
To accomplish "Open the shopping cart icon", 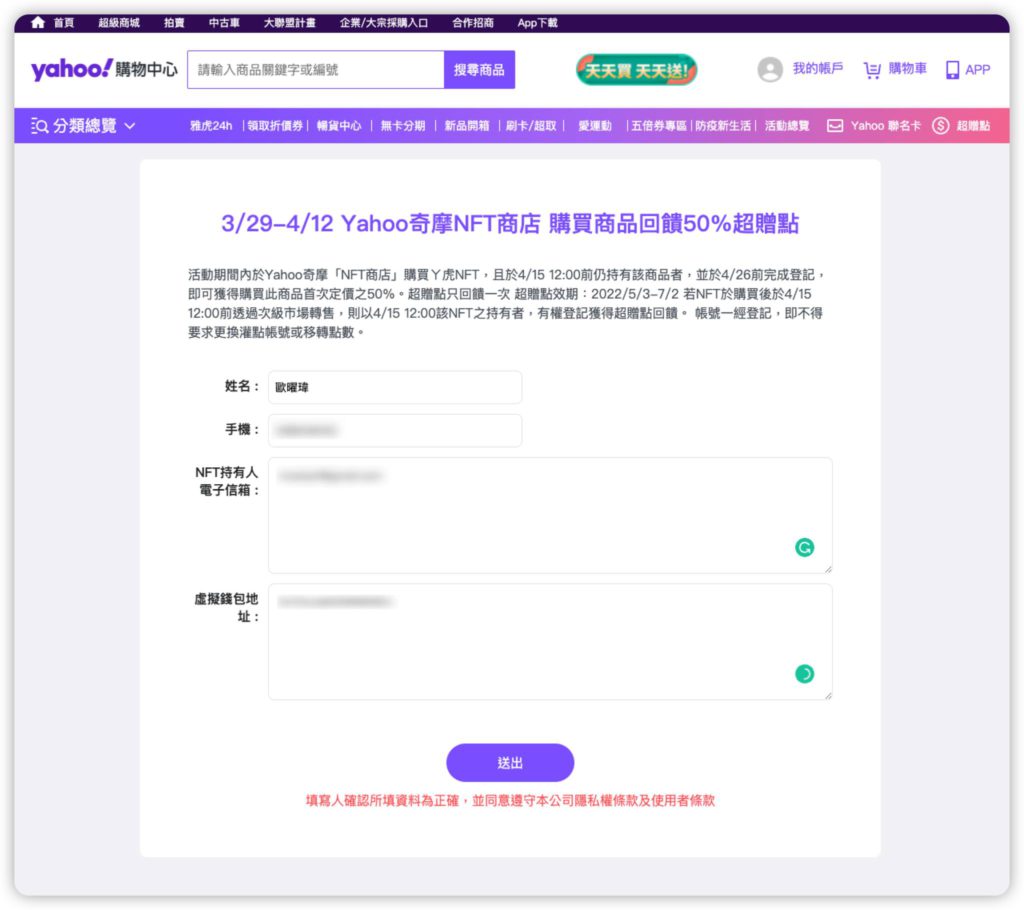I will (x=872, y=69).
